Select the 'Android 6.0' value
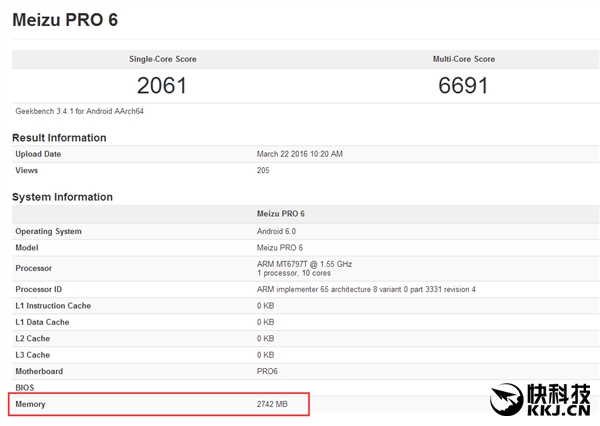600x426 pixels. pos(276,231)
